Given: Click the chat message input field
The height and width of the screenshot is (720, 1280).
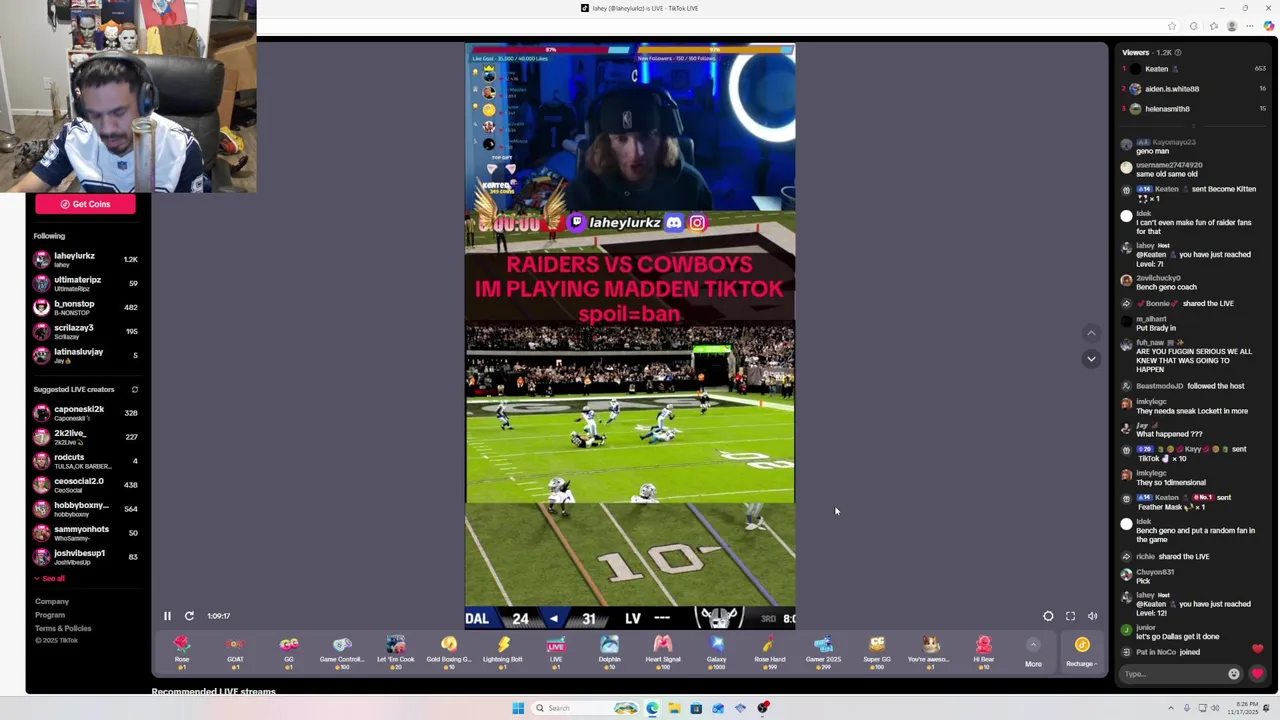Looking at the screenshot, I should 1173,674.
